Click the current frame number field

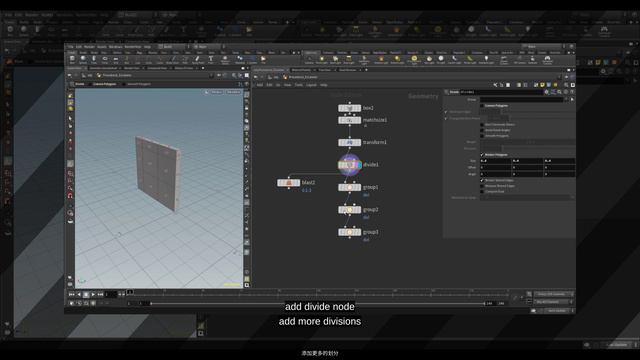point(110,294)
